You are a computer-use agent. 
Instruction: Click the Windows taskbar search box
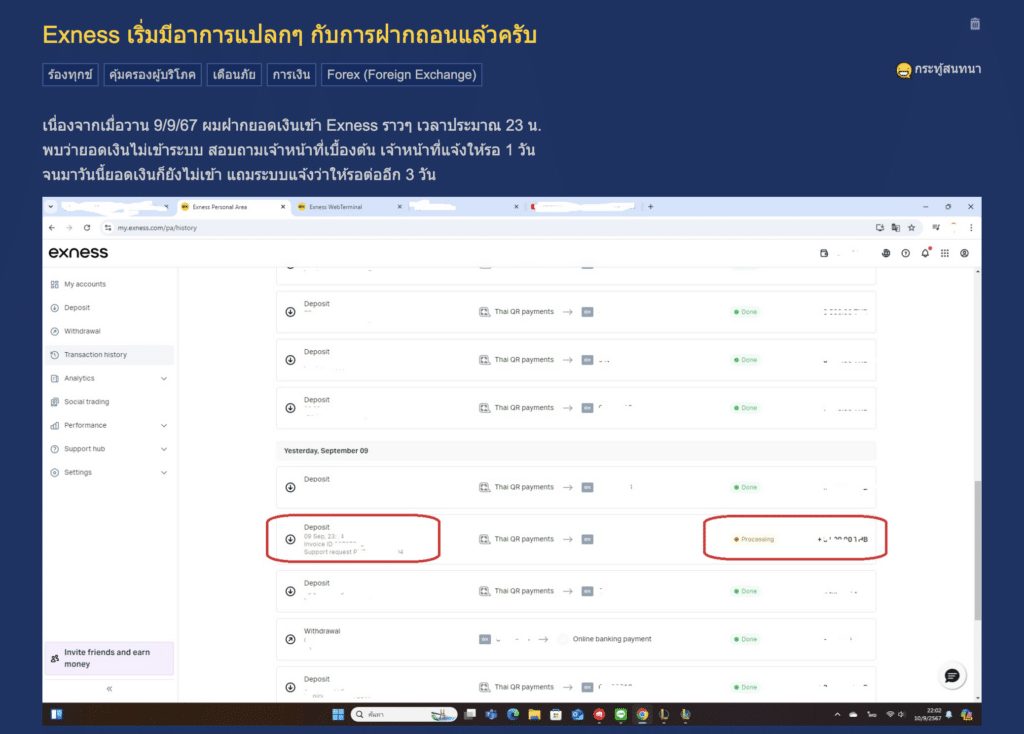404,714
